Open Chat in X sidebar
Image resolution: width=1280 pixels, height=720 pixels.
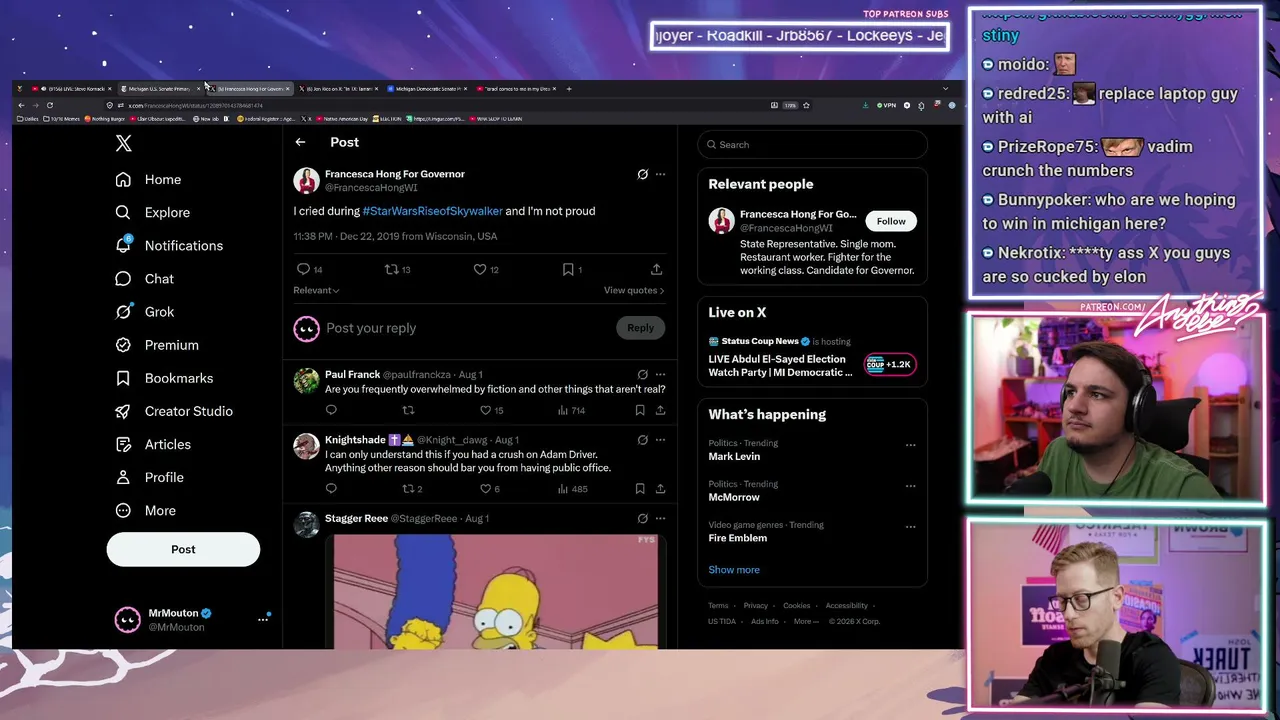[145, 279]
